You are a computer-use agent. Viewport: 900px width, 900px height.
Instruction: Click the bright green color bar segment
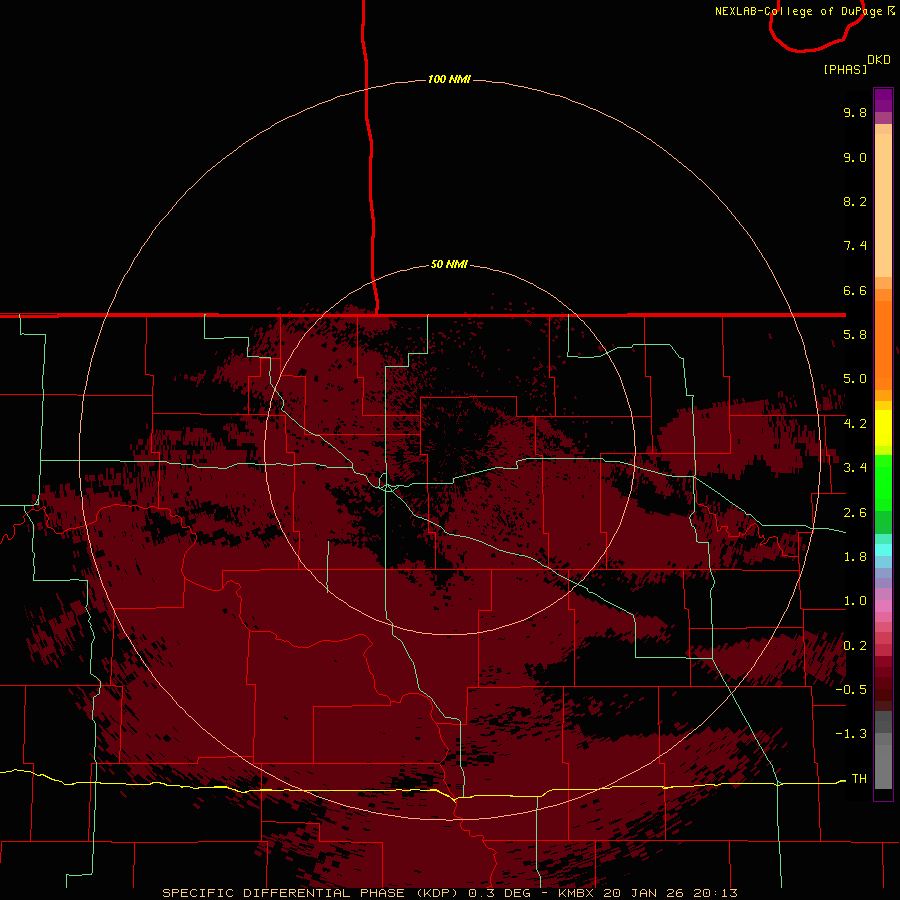coord(883,482)
